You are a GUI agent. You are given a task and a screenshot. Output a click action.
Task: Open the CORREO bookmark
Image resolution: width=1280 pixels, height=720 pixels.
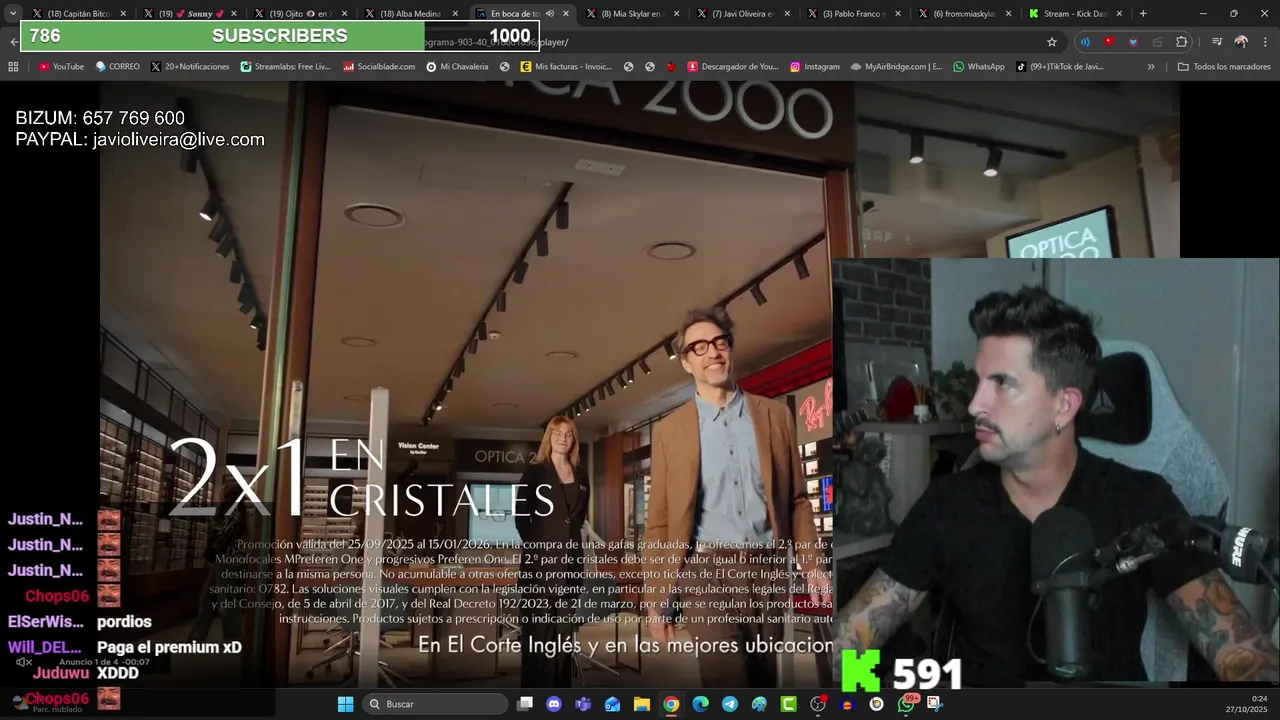(x=118, y=67)
